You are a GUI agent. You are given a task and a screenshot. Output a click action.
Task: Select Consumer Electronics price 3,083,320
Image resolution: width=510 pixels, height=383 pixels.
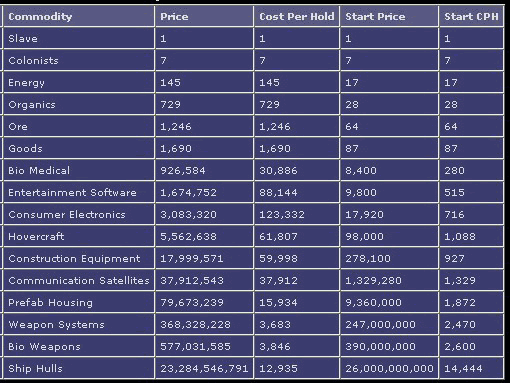[188, 214]
